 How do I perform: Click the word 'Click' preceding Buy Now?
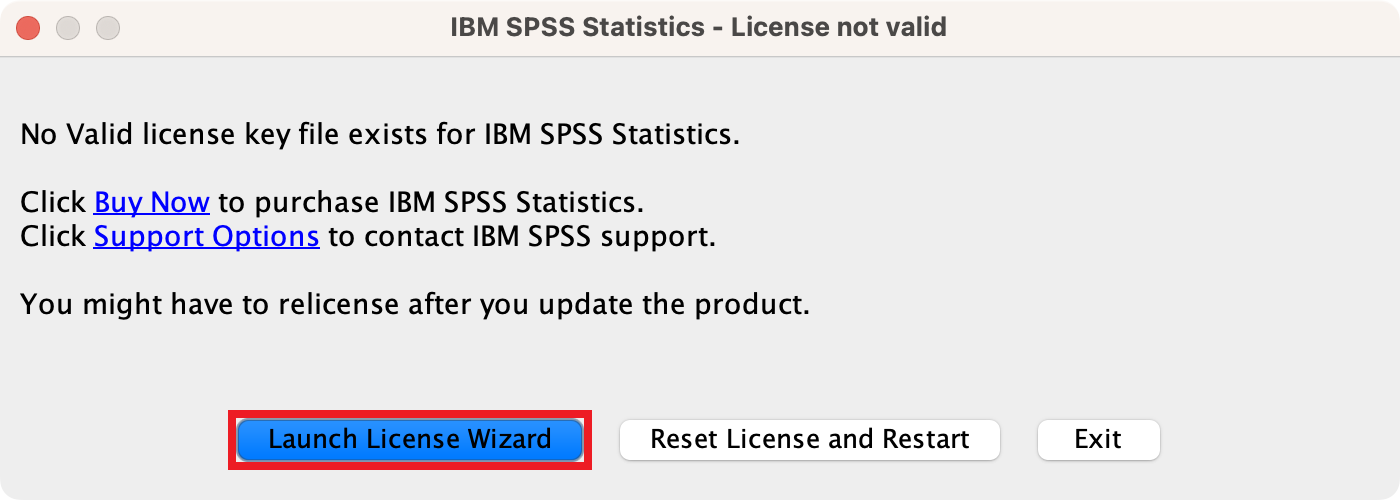coord(53,202)
